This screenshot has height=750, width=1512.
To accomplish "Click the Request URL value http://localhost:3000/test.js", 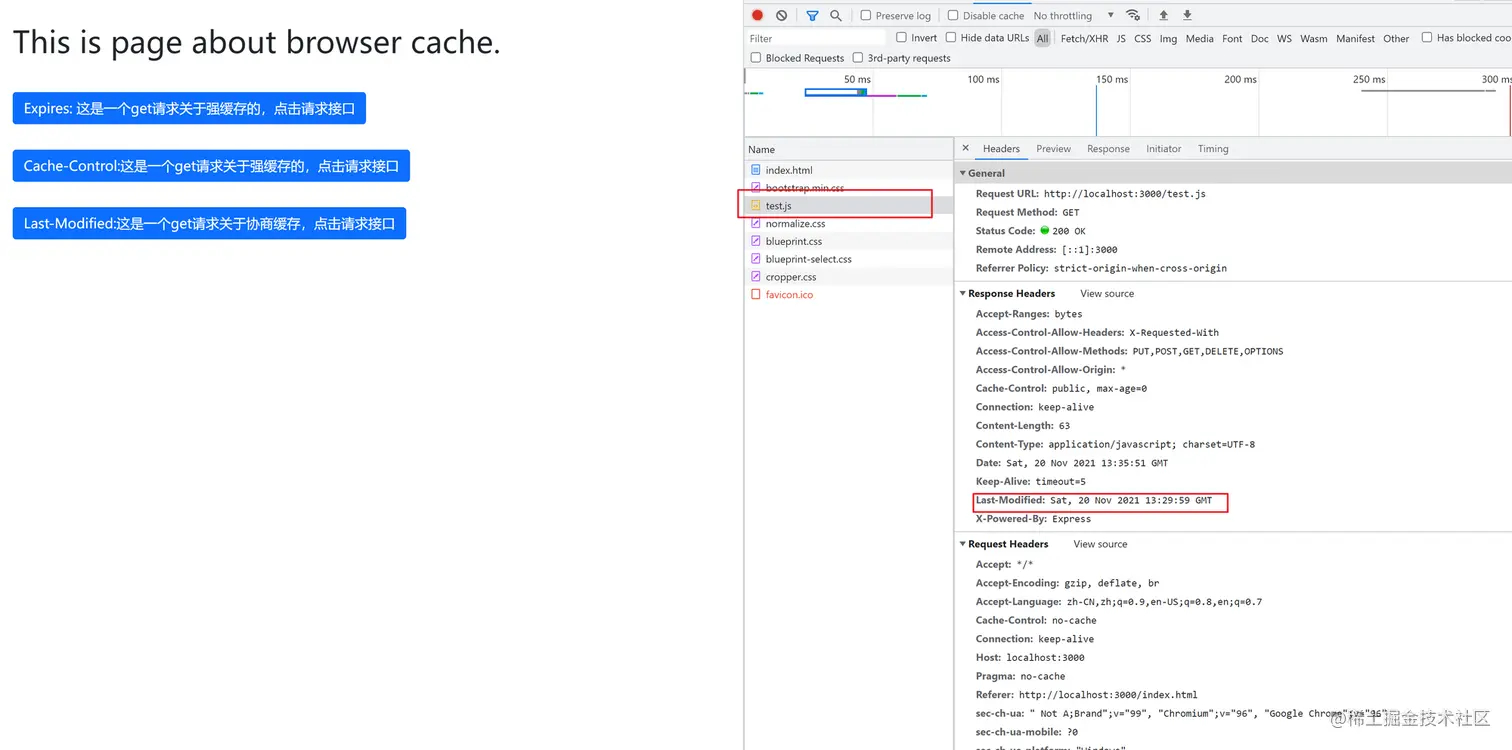I will tap(1124, 194).
